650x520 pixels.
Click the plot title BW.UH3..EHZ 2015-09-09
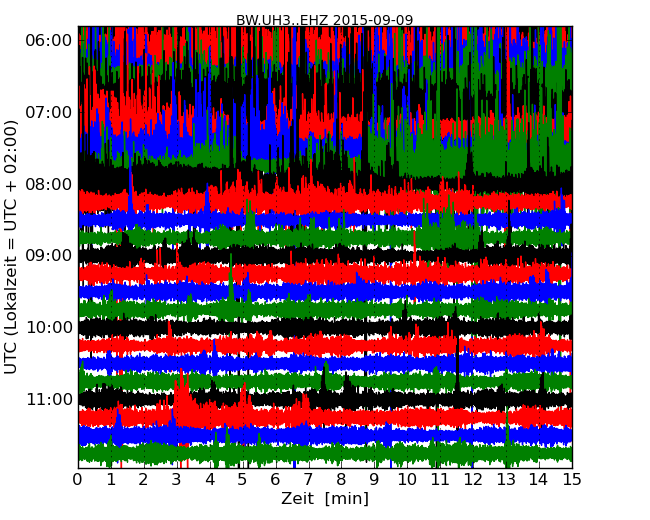(325, 20)
